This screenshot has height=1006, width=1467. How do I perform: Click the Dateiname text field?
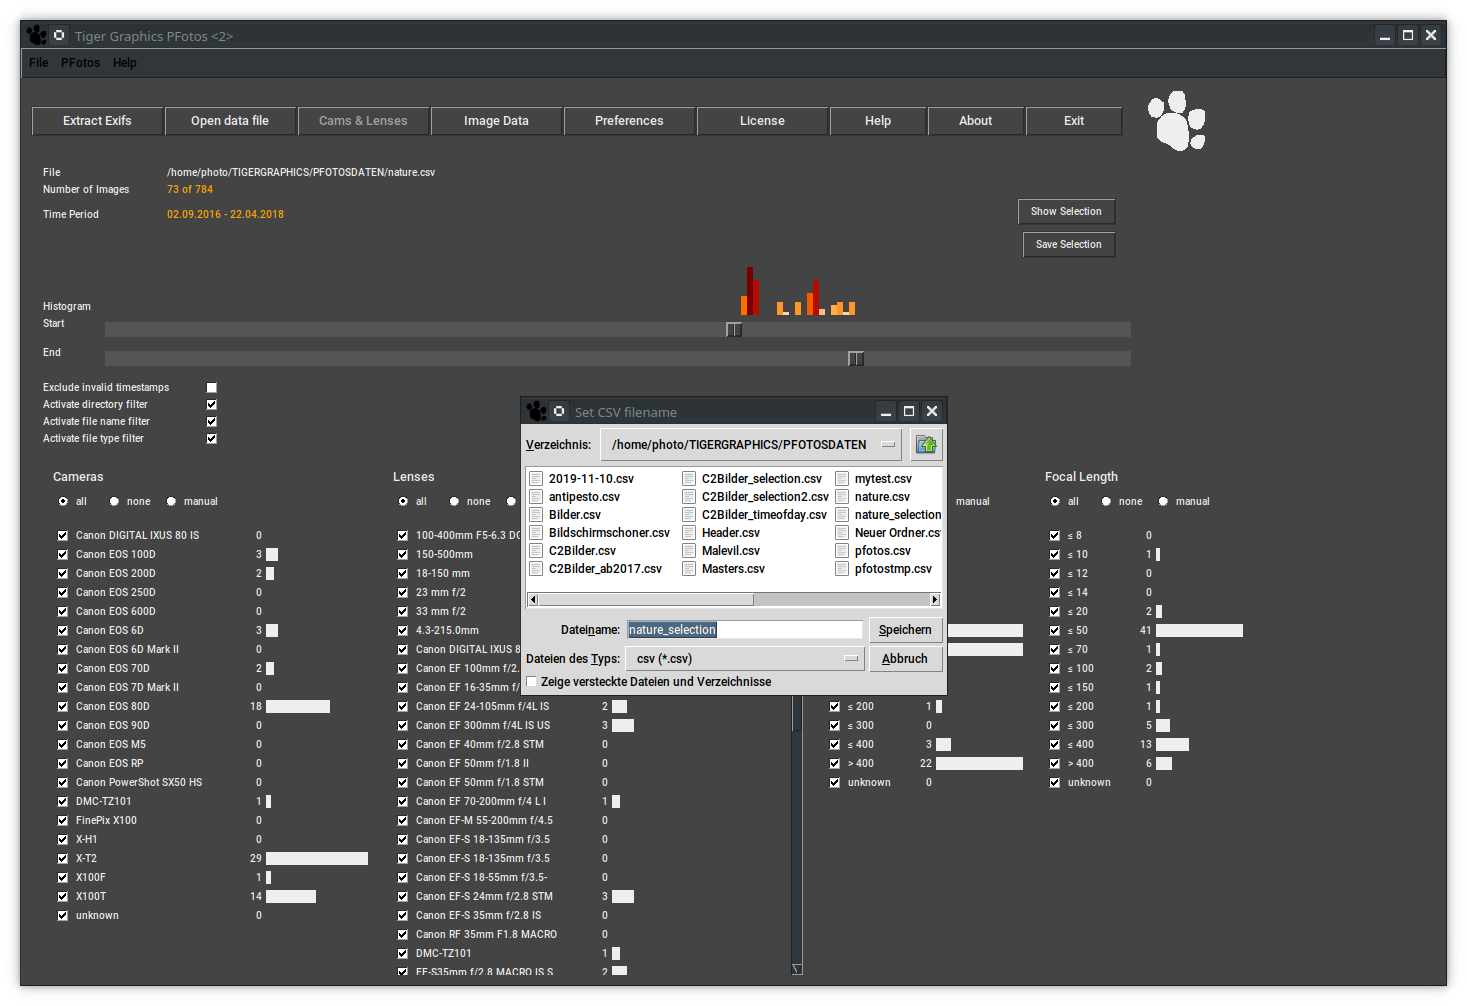tap(744, 630)
